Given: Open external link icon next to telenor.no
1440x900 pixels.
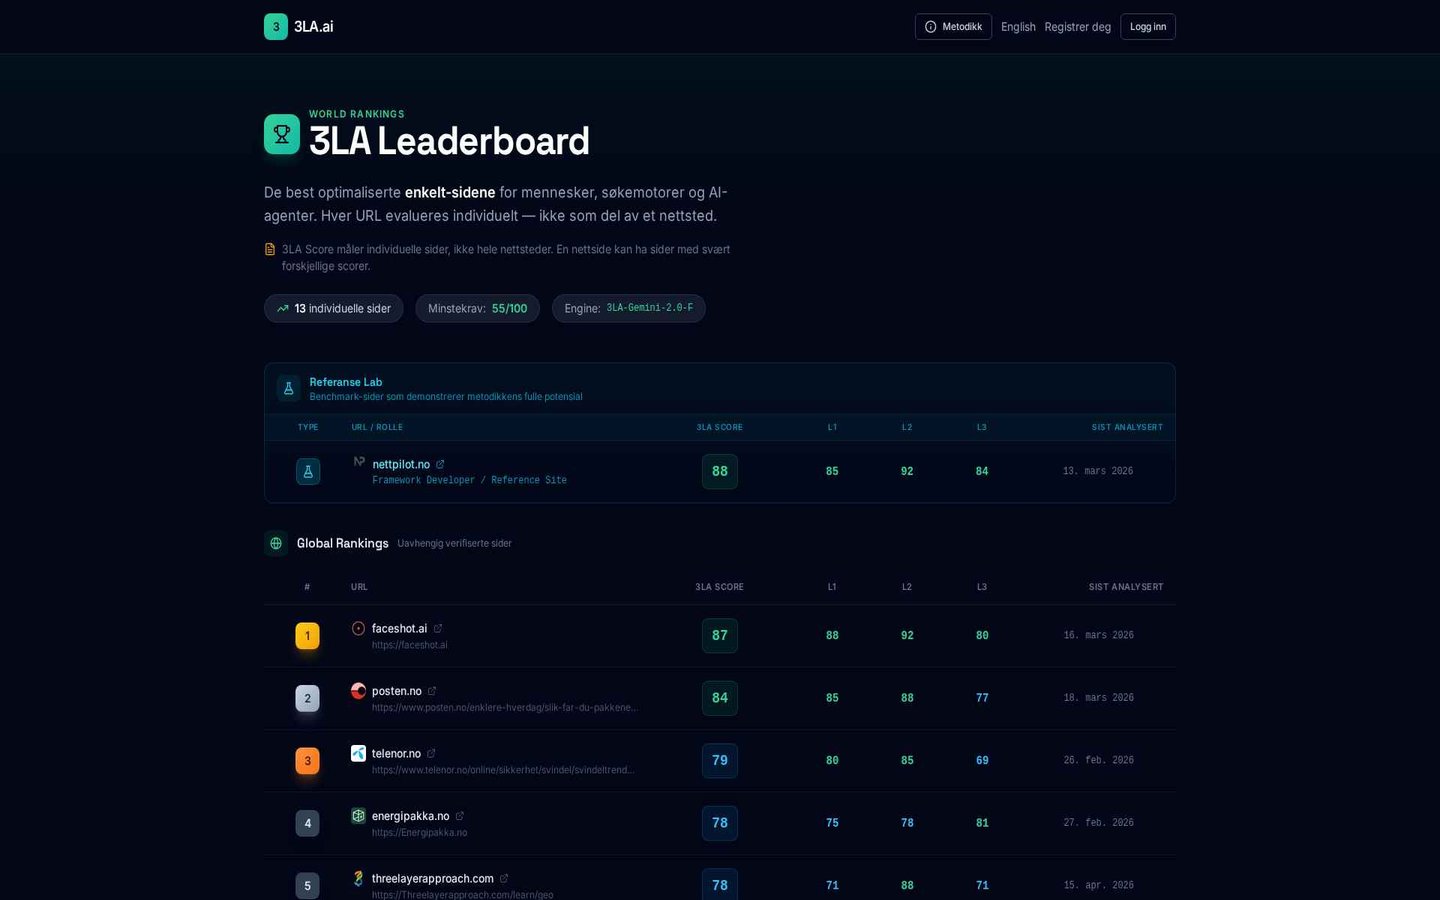Looking at the screenshot, I should point(431,754).
